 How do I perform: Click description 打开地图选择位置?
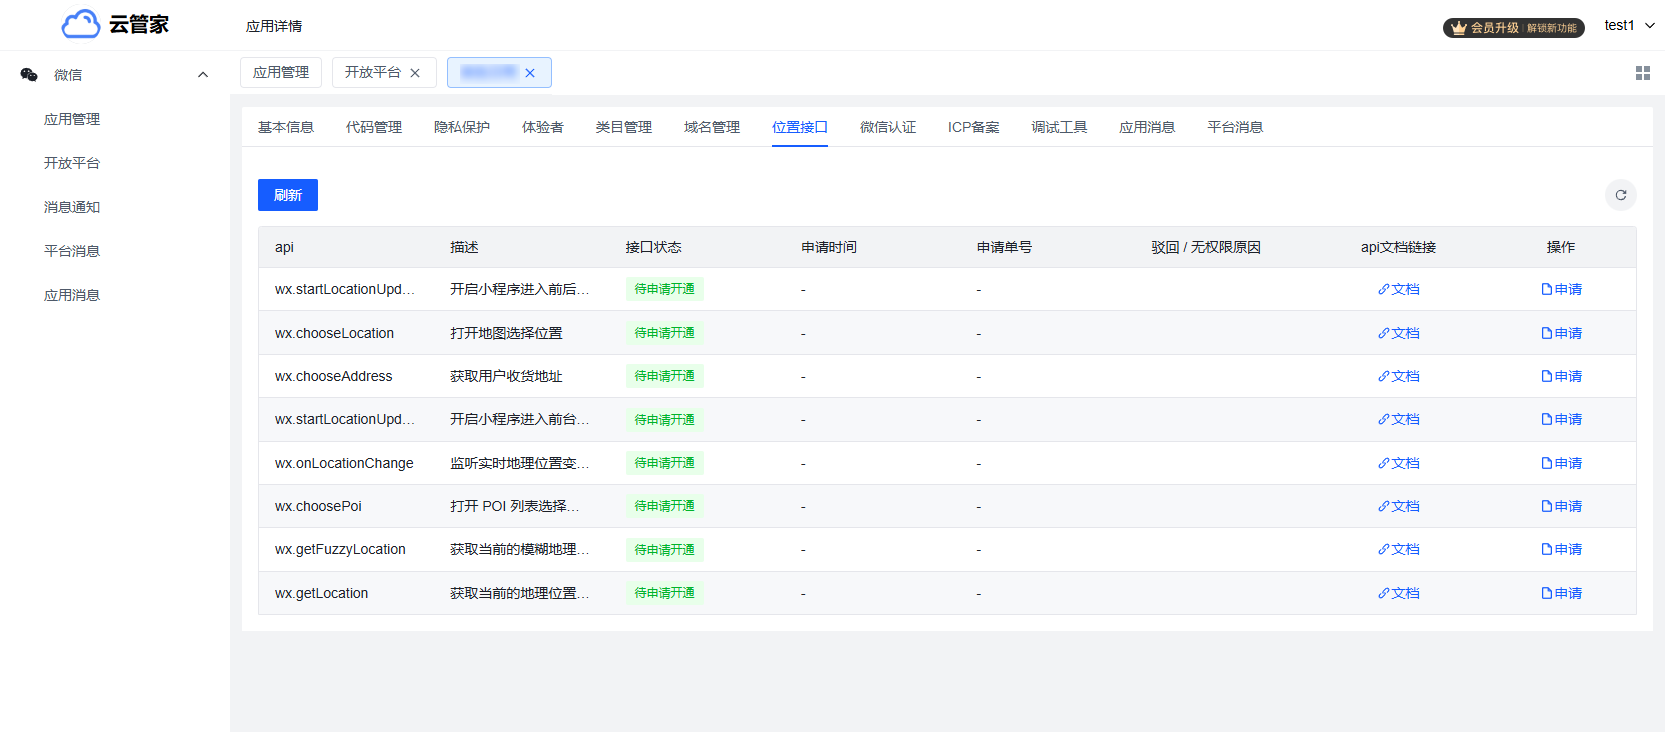point(506,333)
